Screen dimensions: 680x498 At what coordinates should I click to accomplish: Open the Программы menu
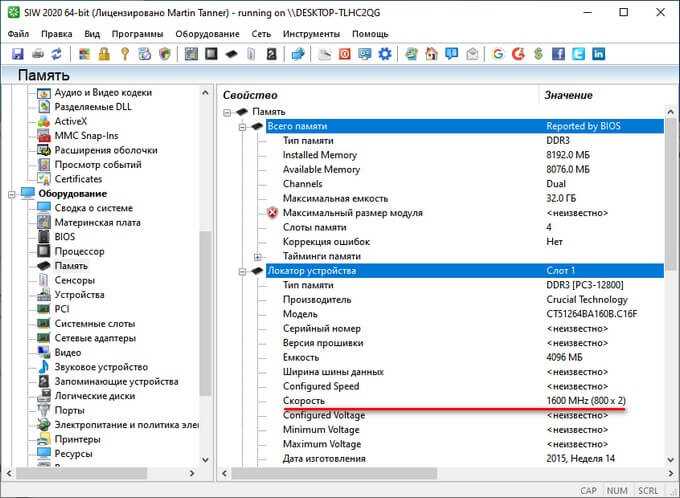137,34
